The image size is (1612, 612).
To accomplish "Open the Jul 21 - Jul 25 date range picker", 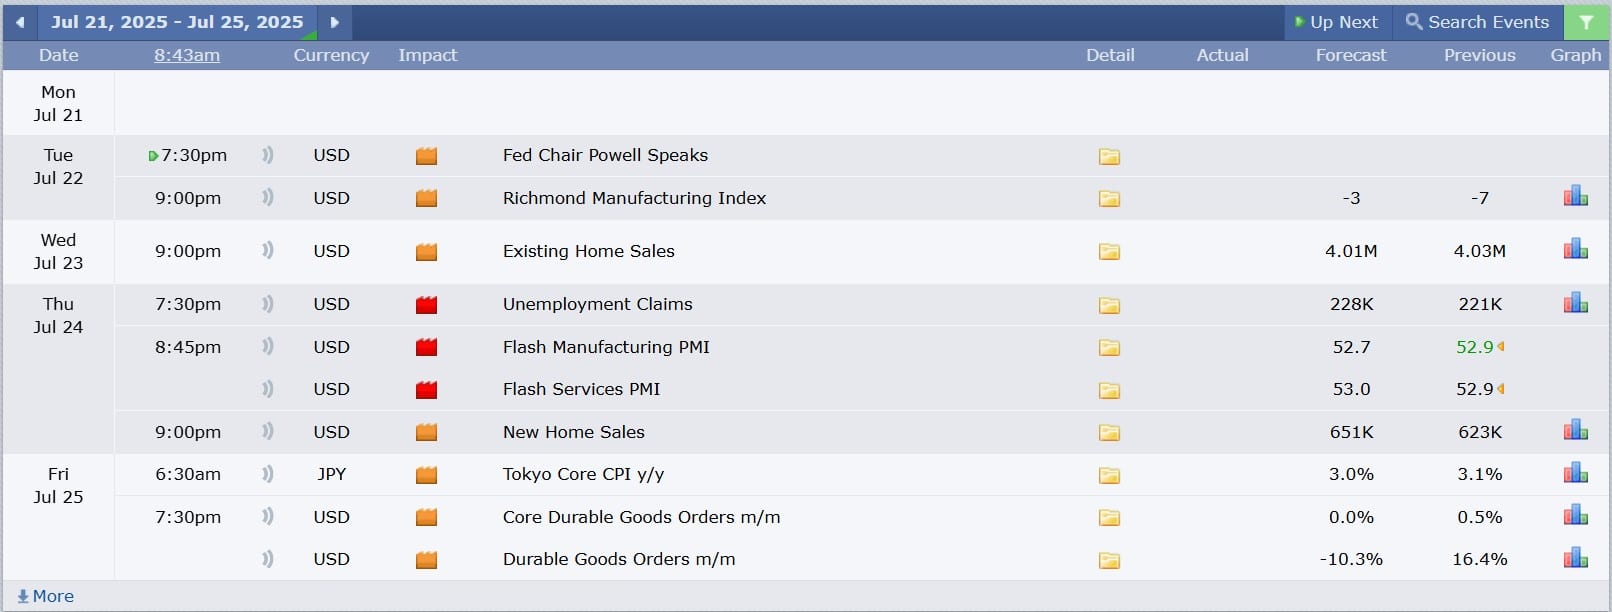I will tap(177, 22).
